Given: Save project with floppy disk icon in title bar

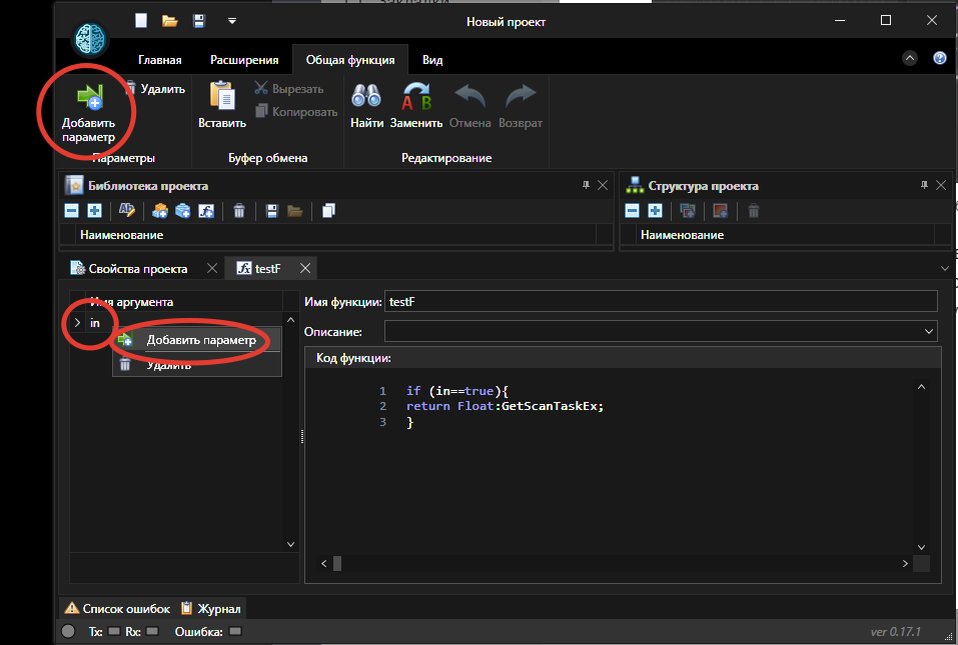Looking at the screenshot, I should 199,21.
